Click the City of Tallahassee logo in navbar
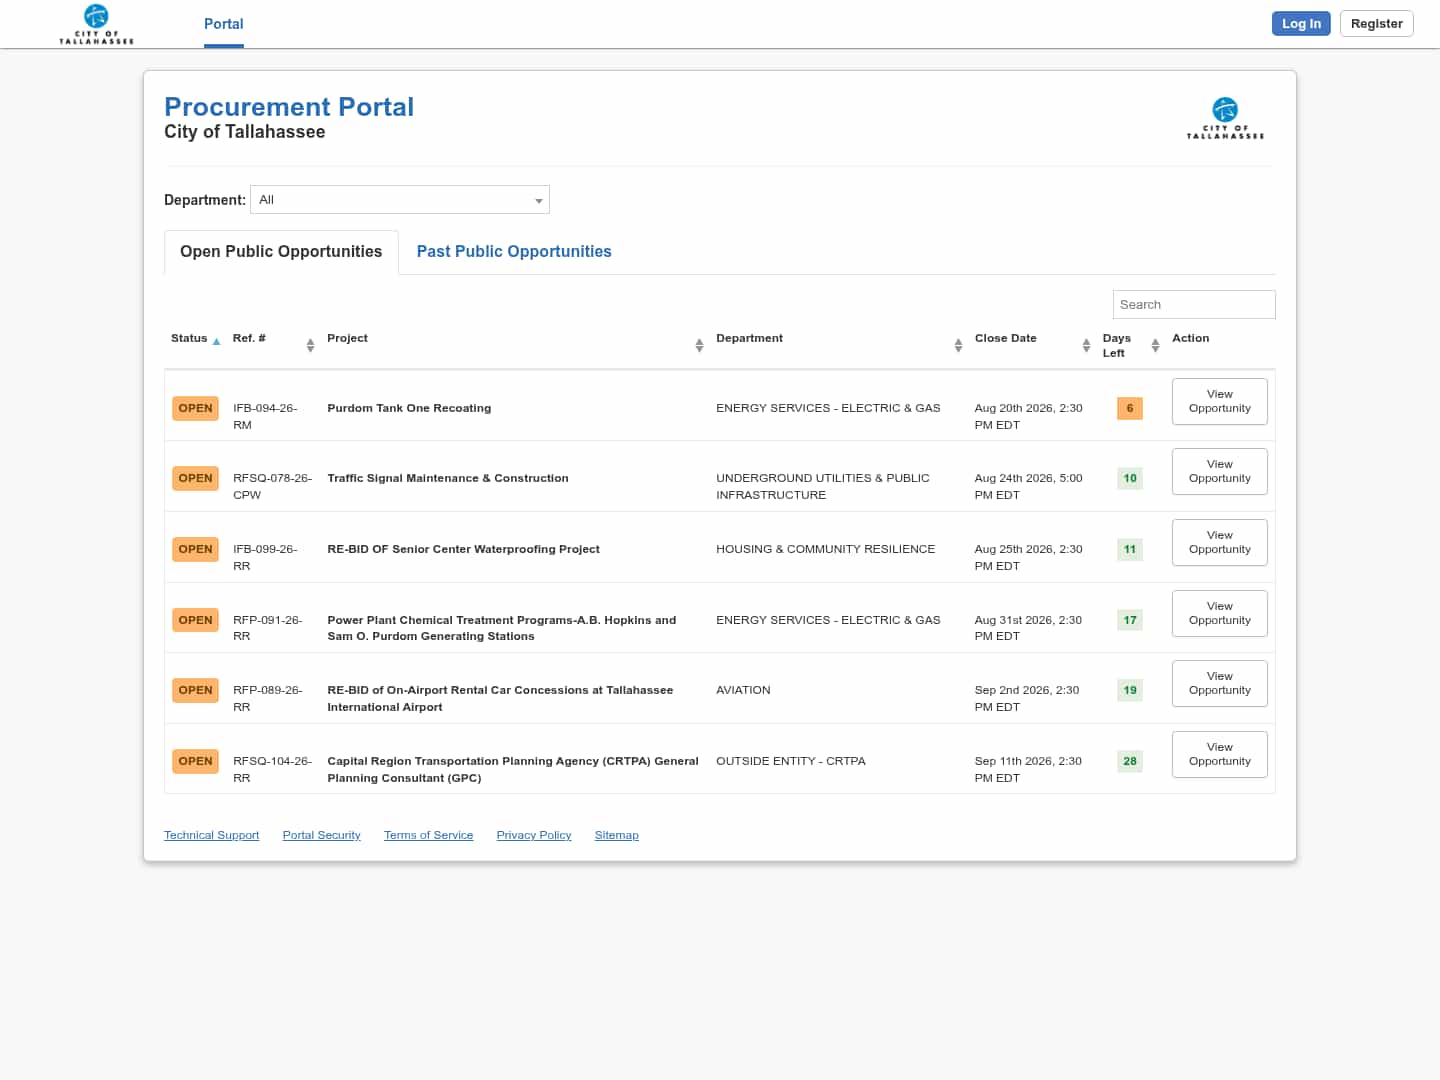This screenshot has width=1440, height=1080. coord(96,24)
